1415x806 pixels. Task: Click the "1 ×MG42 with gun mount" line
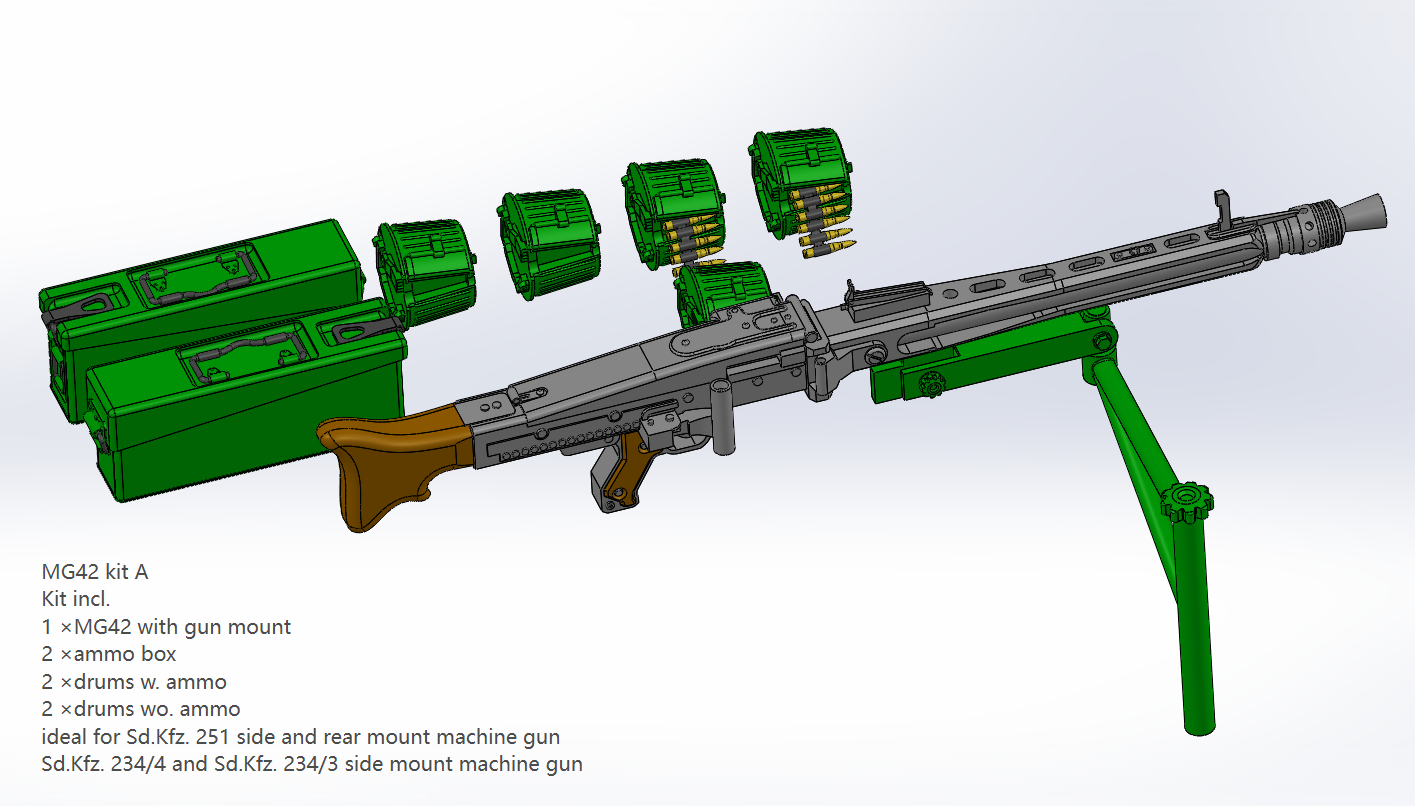166,628
